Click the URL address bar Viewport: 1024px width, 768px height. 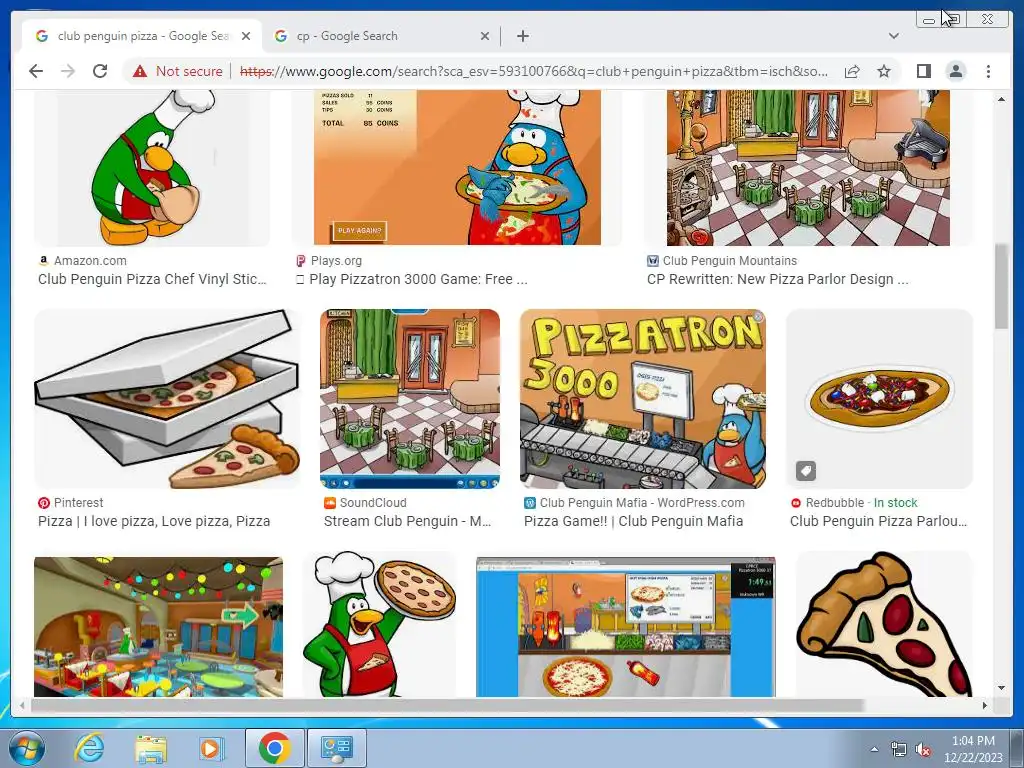tap(533, 71)
